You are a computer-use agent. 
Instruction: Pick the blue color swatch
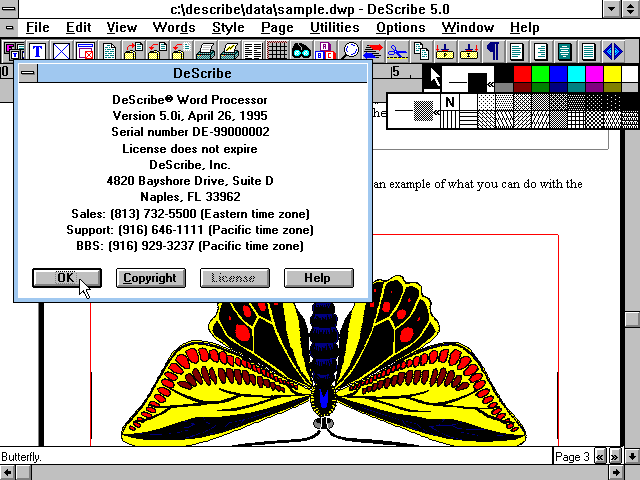point(558,74)
